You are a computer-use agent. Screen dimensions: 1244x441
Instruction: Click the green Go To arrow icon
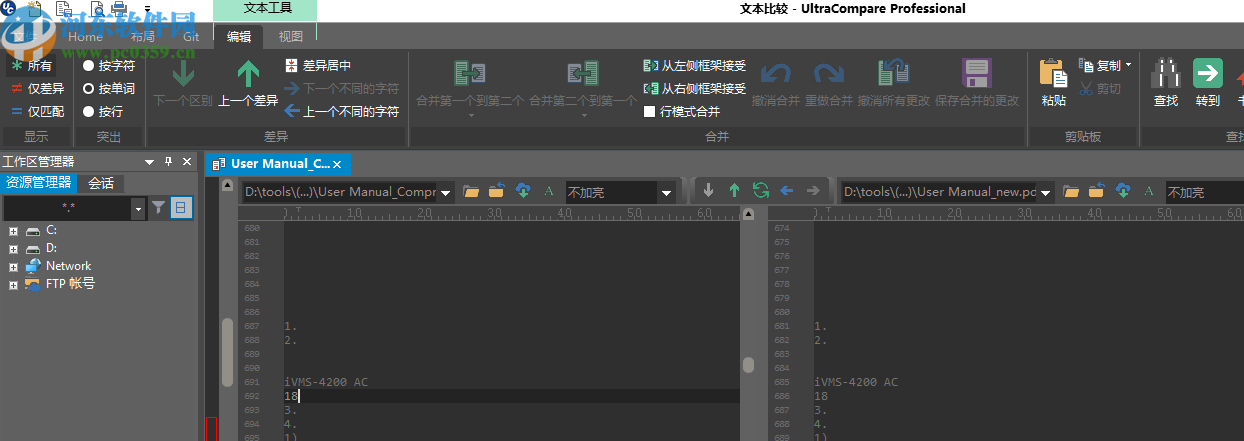pyautogui.click(x=1208, y=73)
